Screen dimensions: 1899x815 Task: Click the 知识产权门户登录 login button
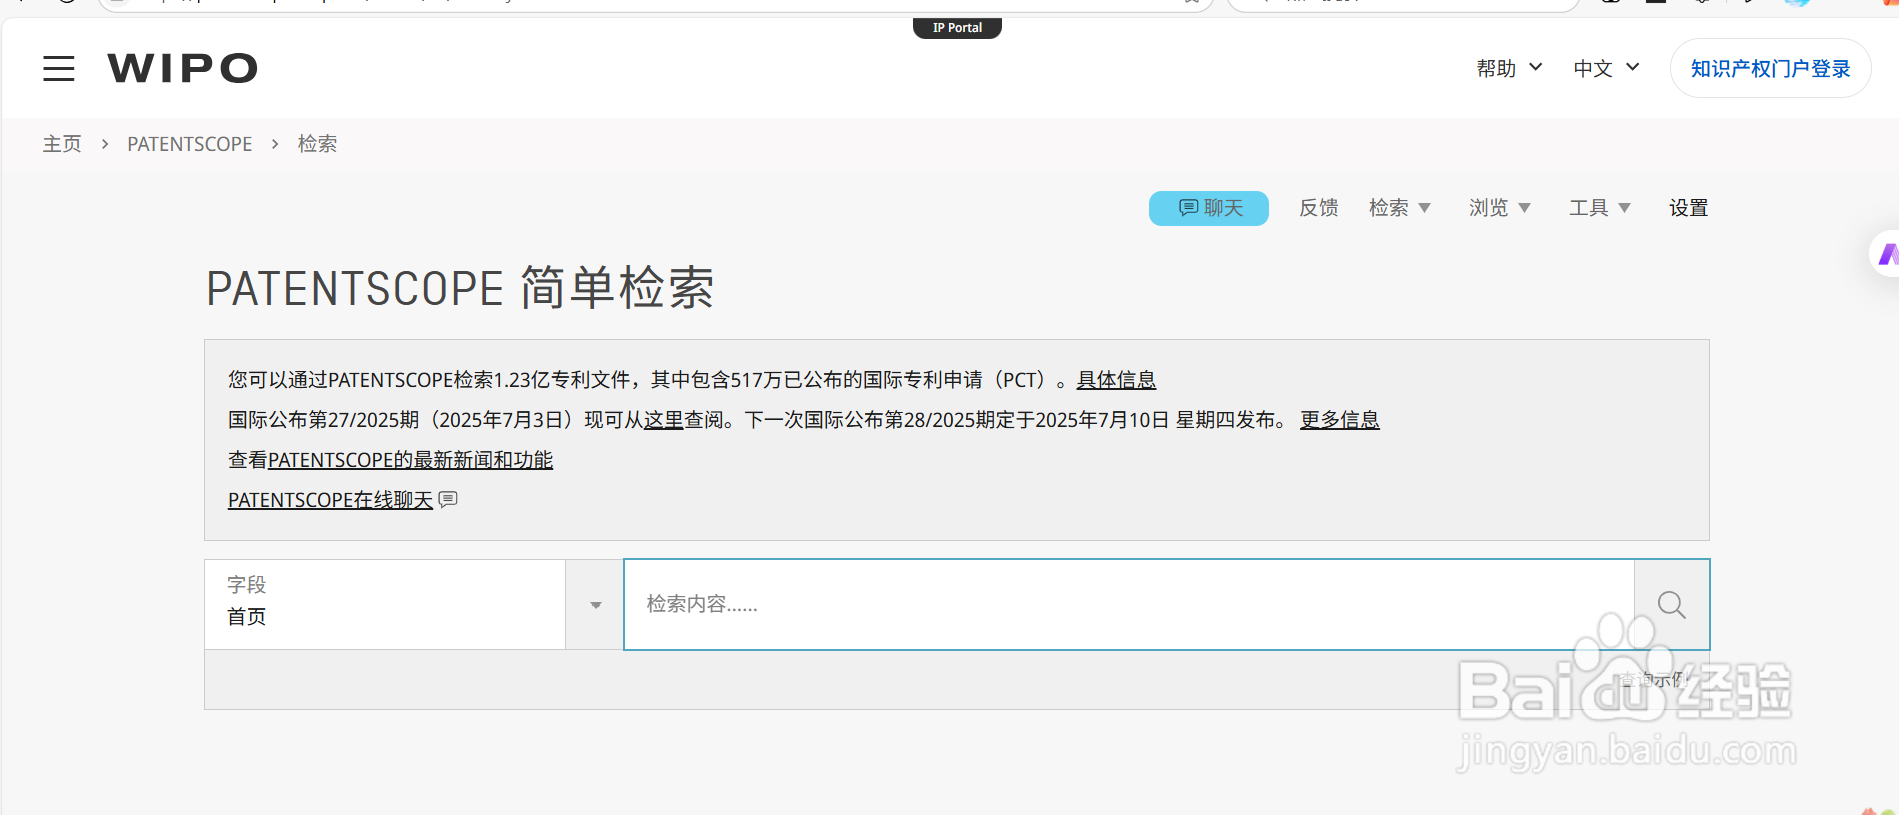1770,68
